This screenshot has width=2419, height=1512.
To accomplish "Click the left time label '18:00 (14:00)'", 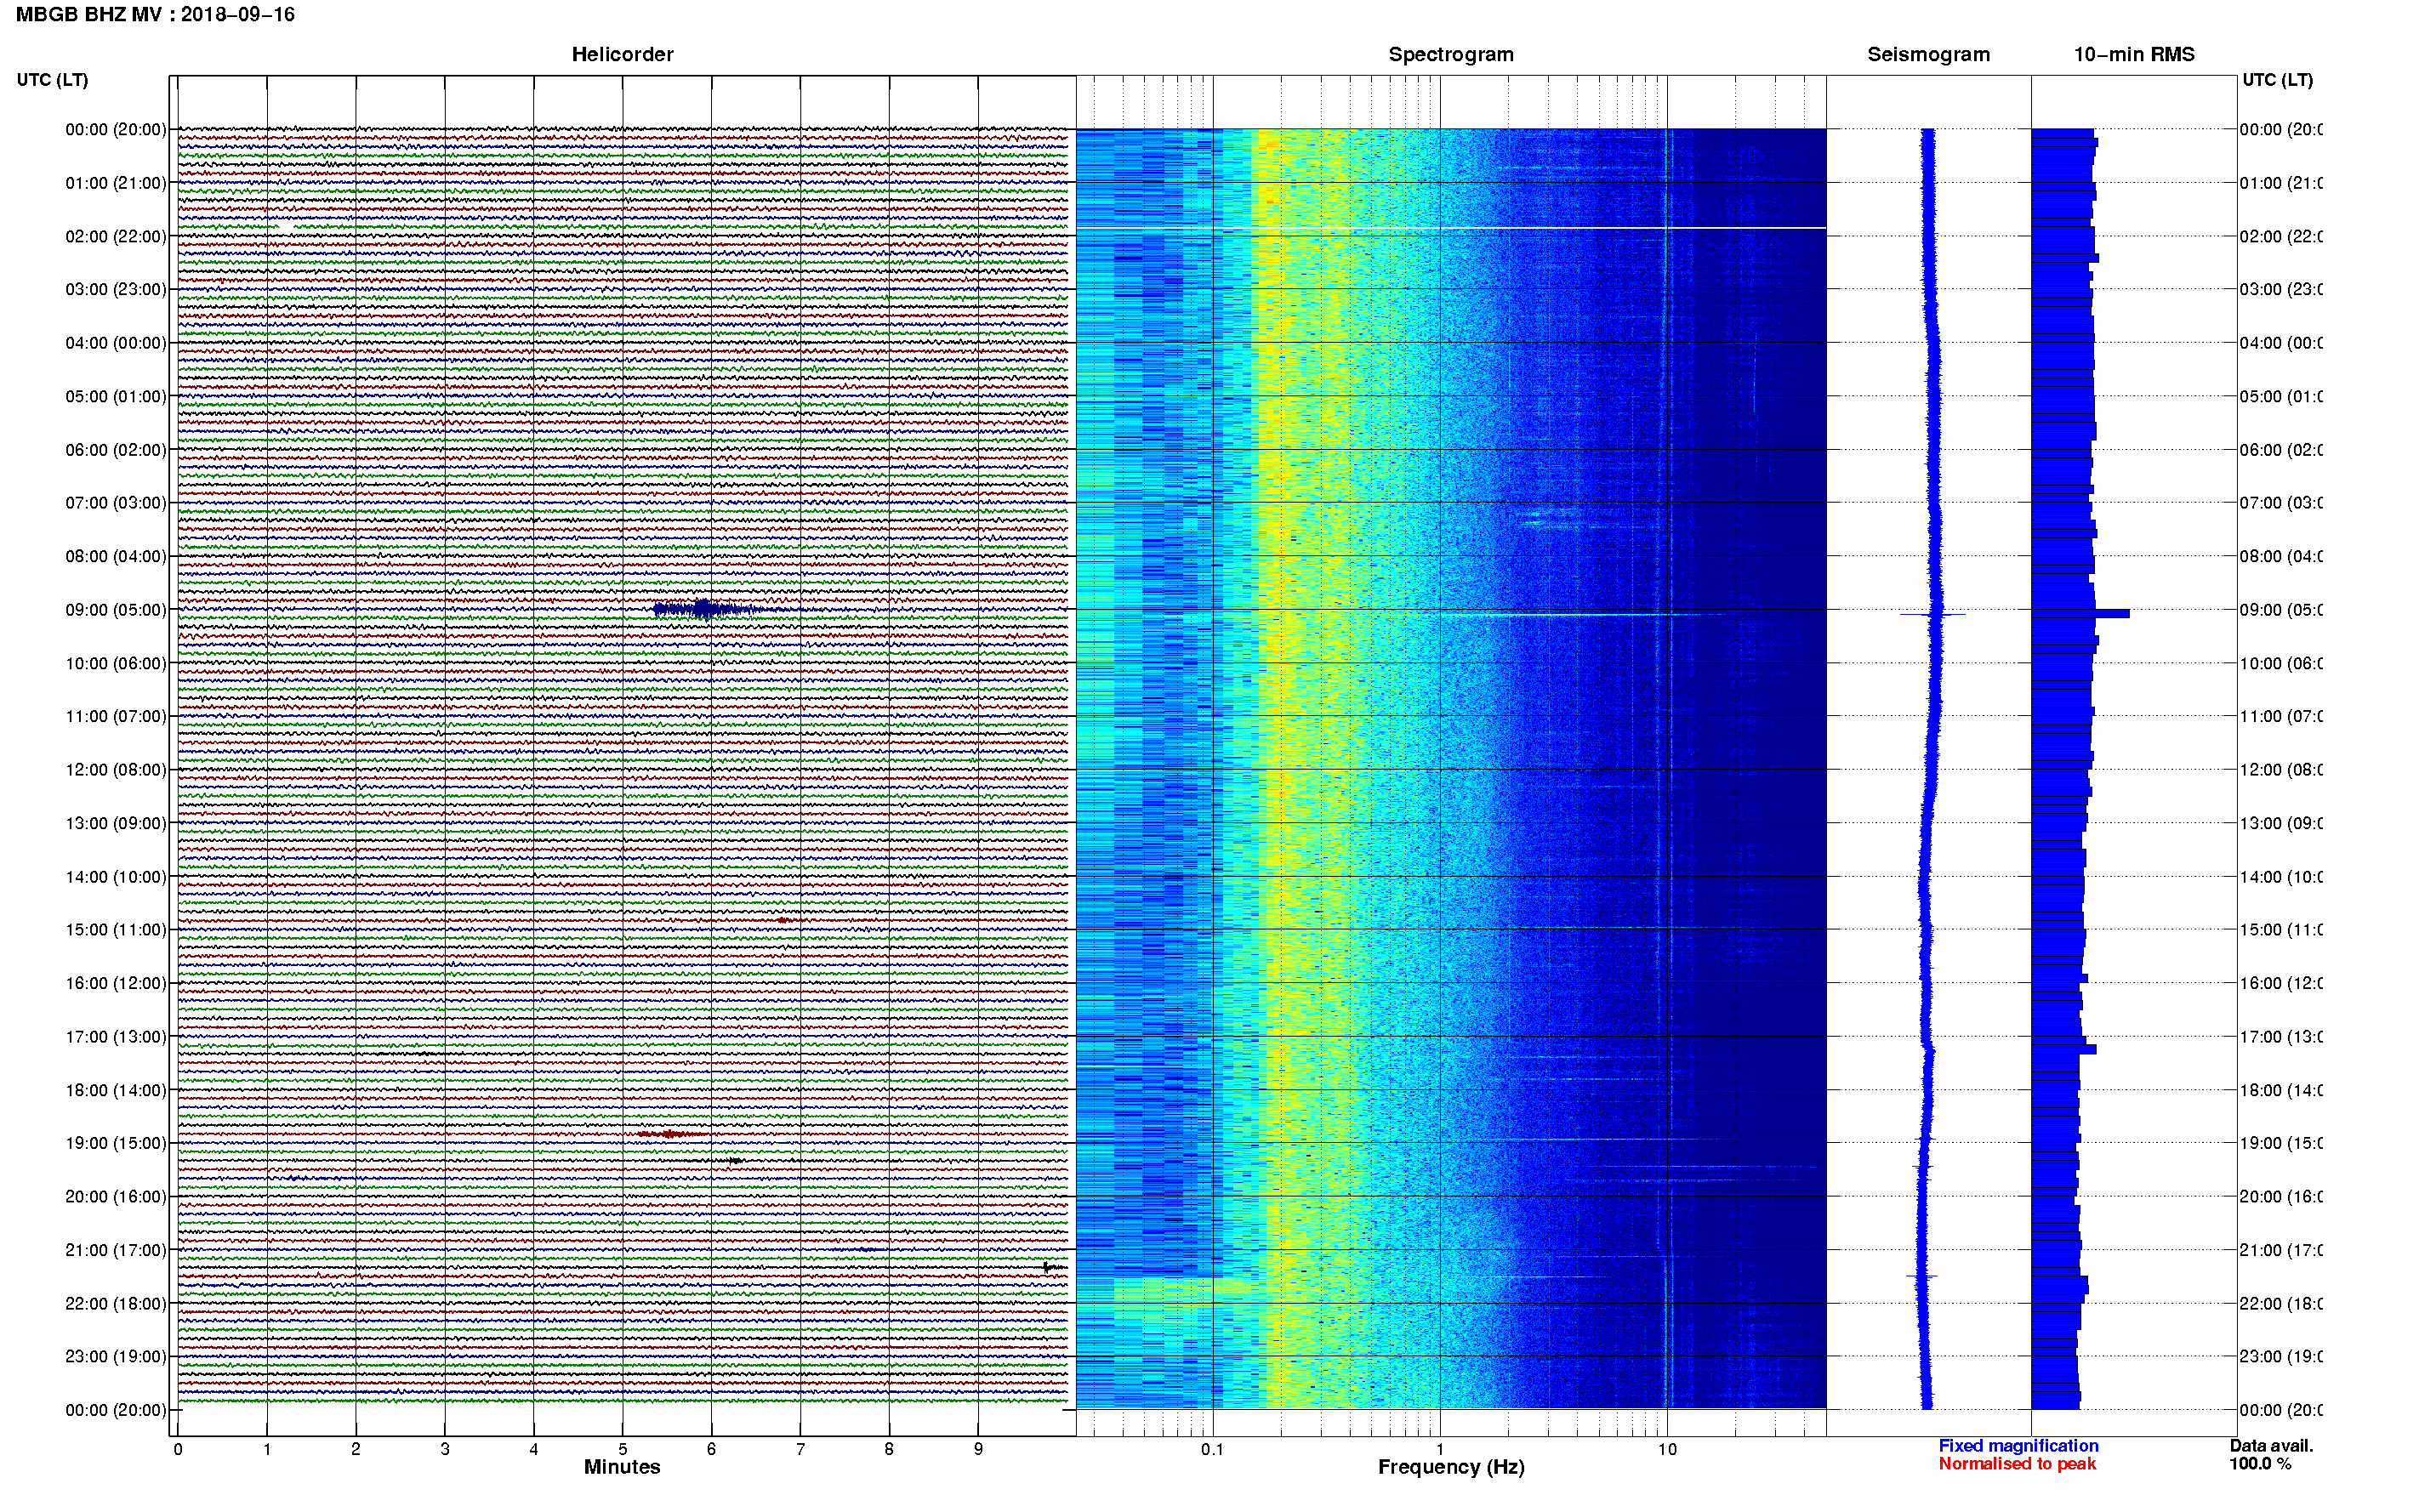I will 116,1090.
